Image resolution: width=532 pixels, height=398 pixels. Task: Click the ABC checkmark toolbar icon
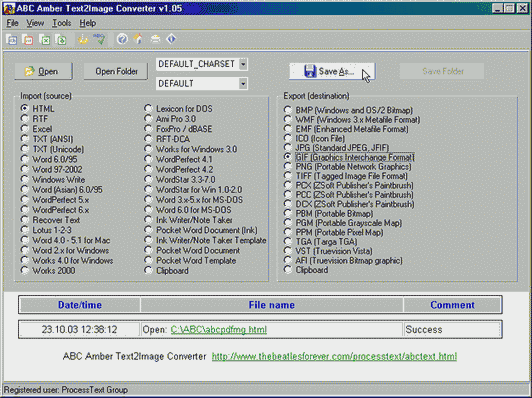(x=99, y=40)
